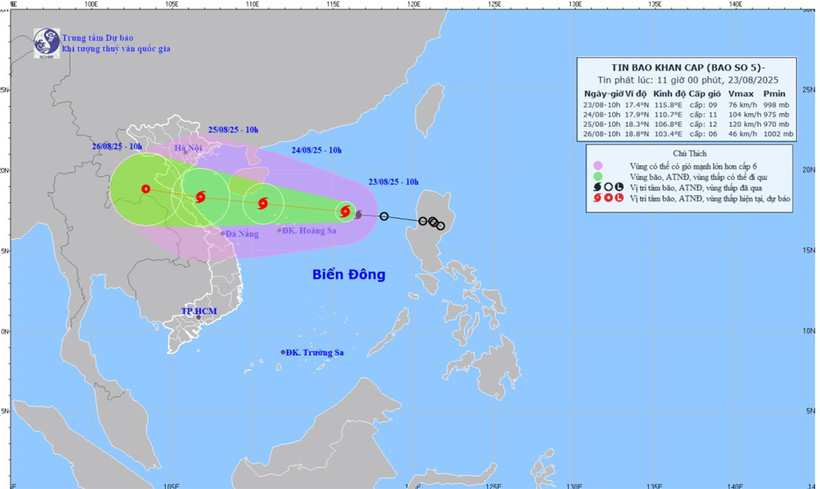Click the 'cấp: 06' wind level cell
The height and width of the screenshot is (489, 820).
(x=703, y=134)
